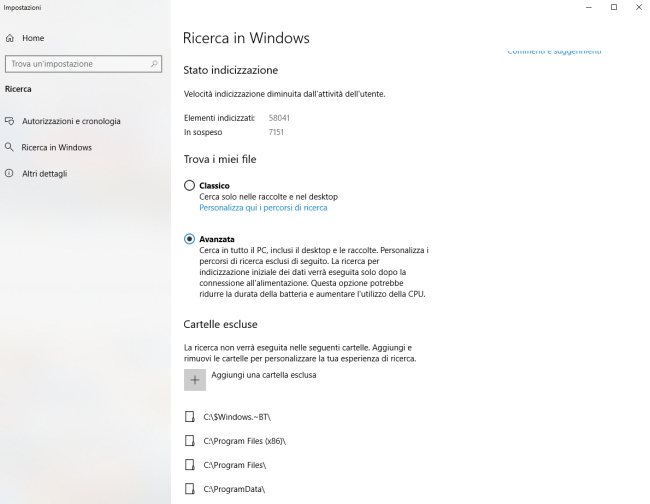The width and height of the screenshot is (650, 504).
Task: Close the Impostazioni window
Action: [x=639, y=7]
